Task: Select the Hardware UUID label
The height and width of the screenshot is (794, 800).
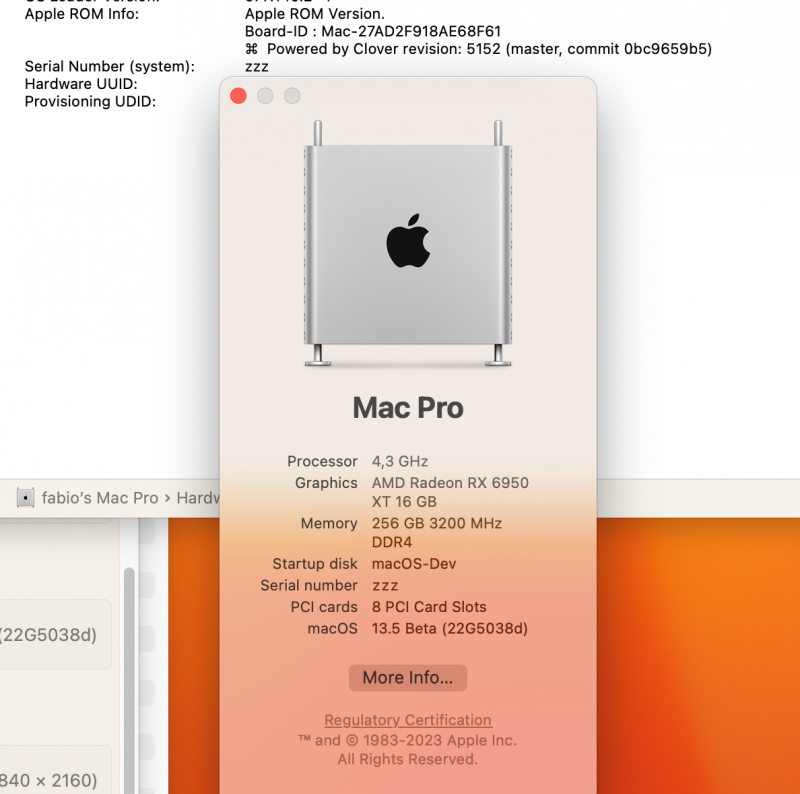Action: click(81, 84)
